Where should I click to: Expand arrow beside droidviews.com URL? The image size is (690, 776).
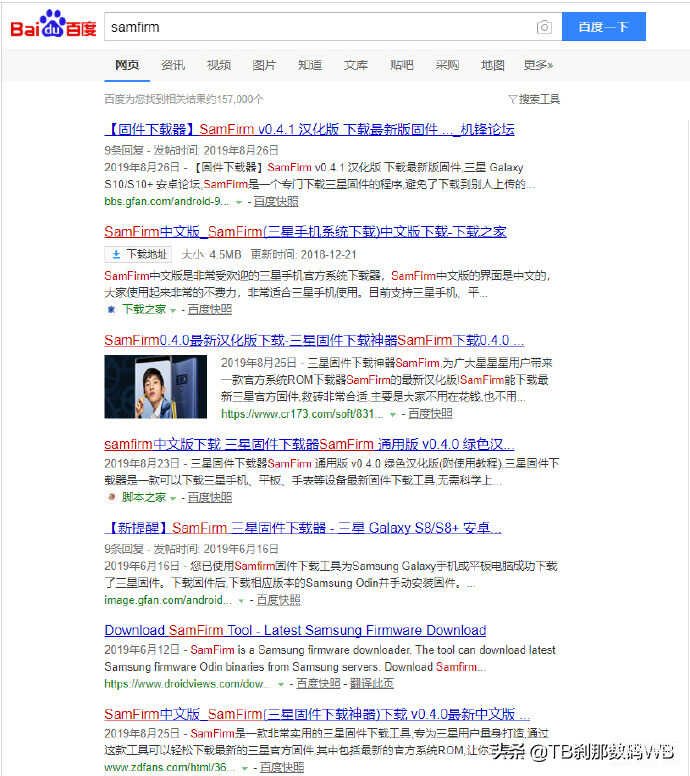[281, 684]
